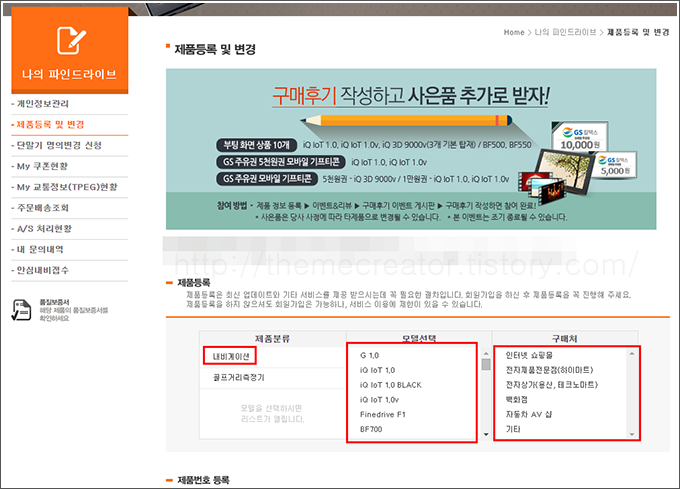Click model list scroll up arrow
Screen dimensions: 680x489
pyautogui.click(x=486, y=354)
